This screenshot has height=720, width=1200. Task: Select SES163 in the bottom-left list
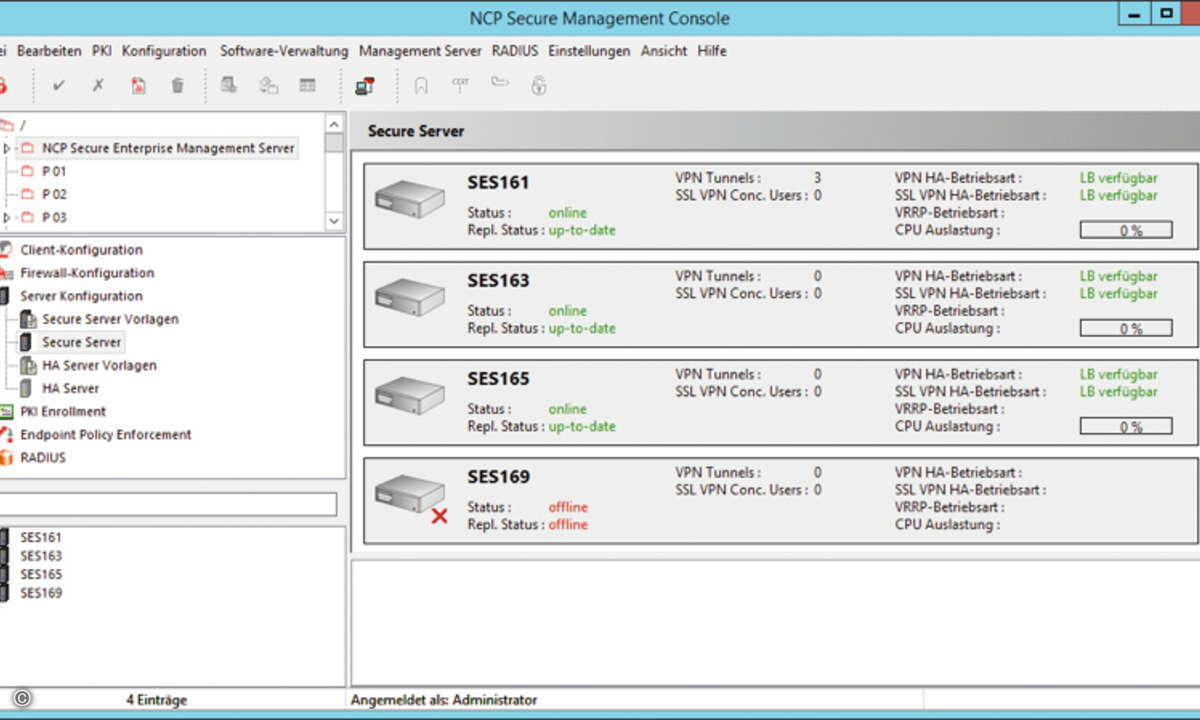click(x=41, y=556)
